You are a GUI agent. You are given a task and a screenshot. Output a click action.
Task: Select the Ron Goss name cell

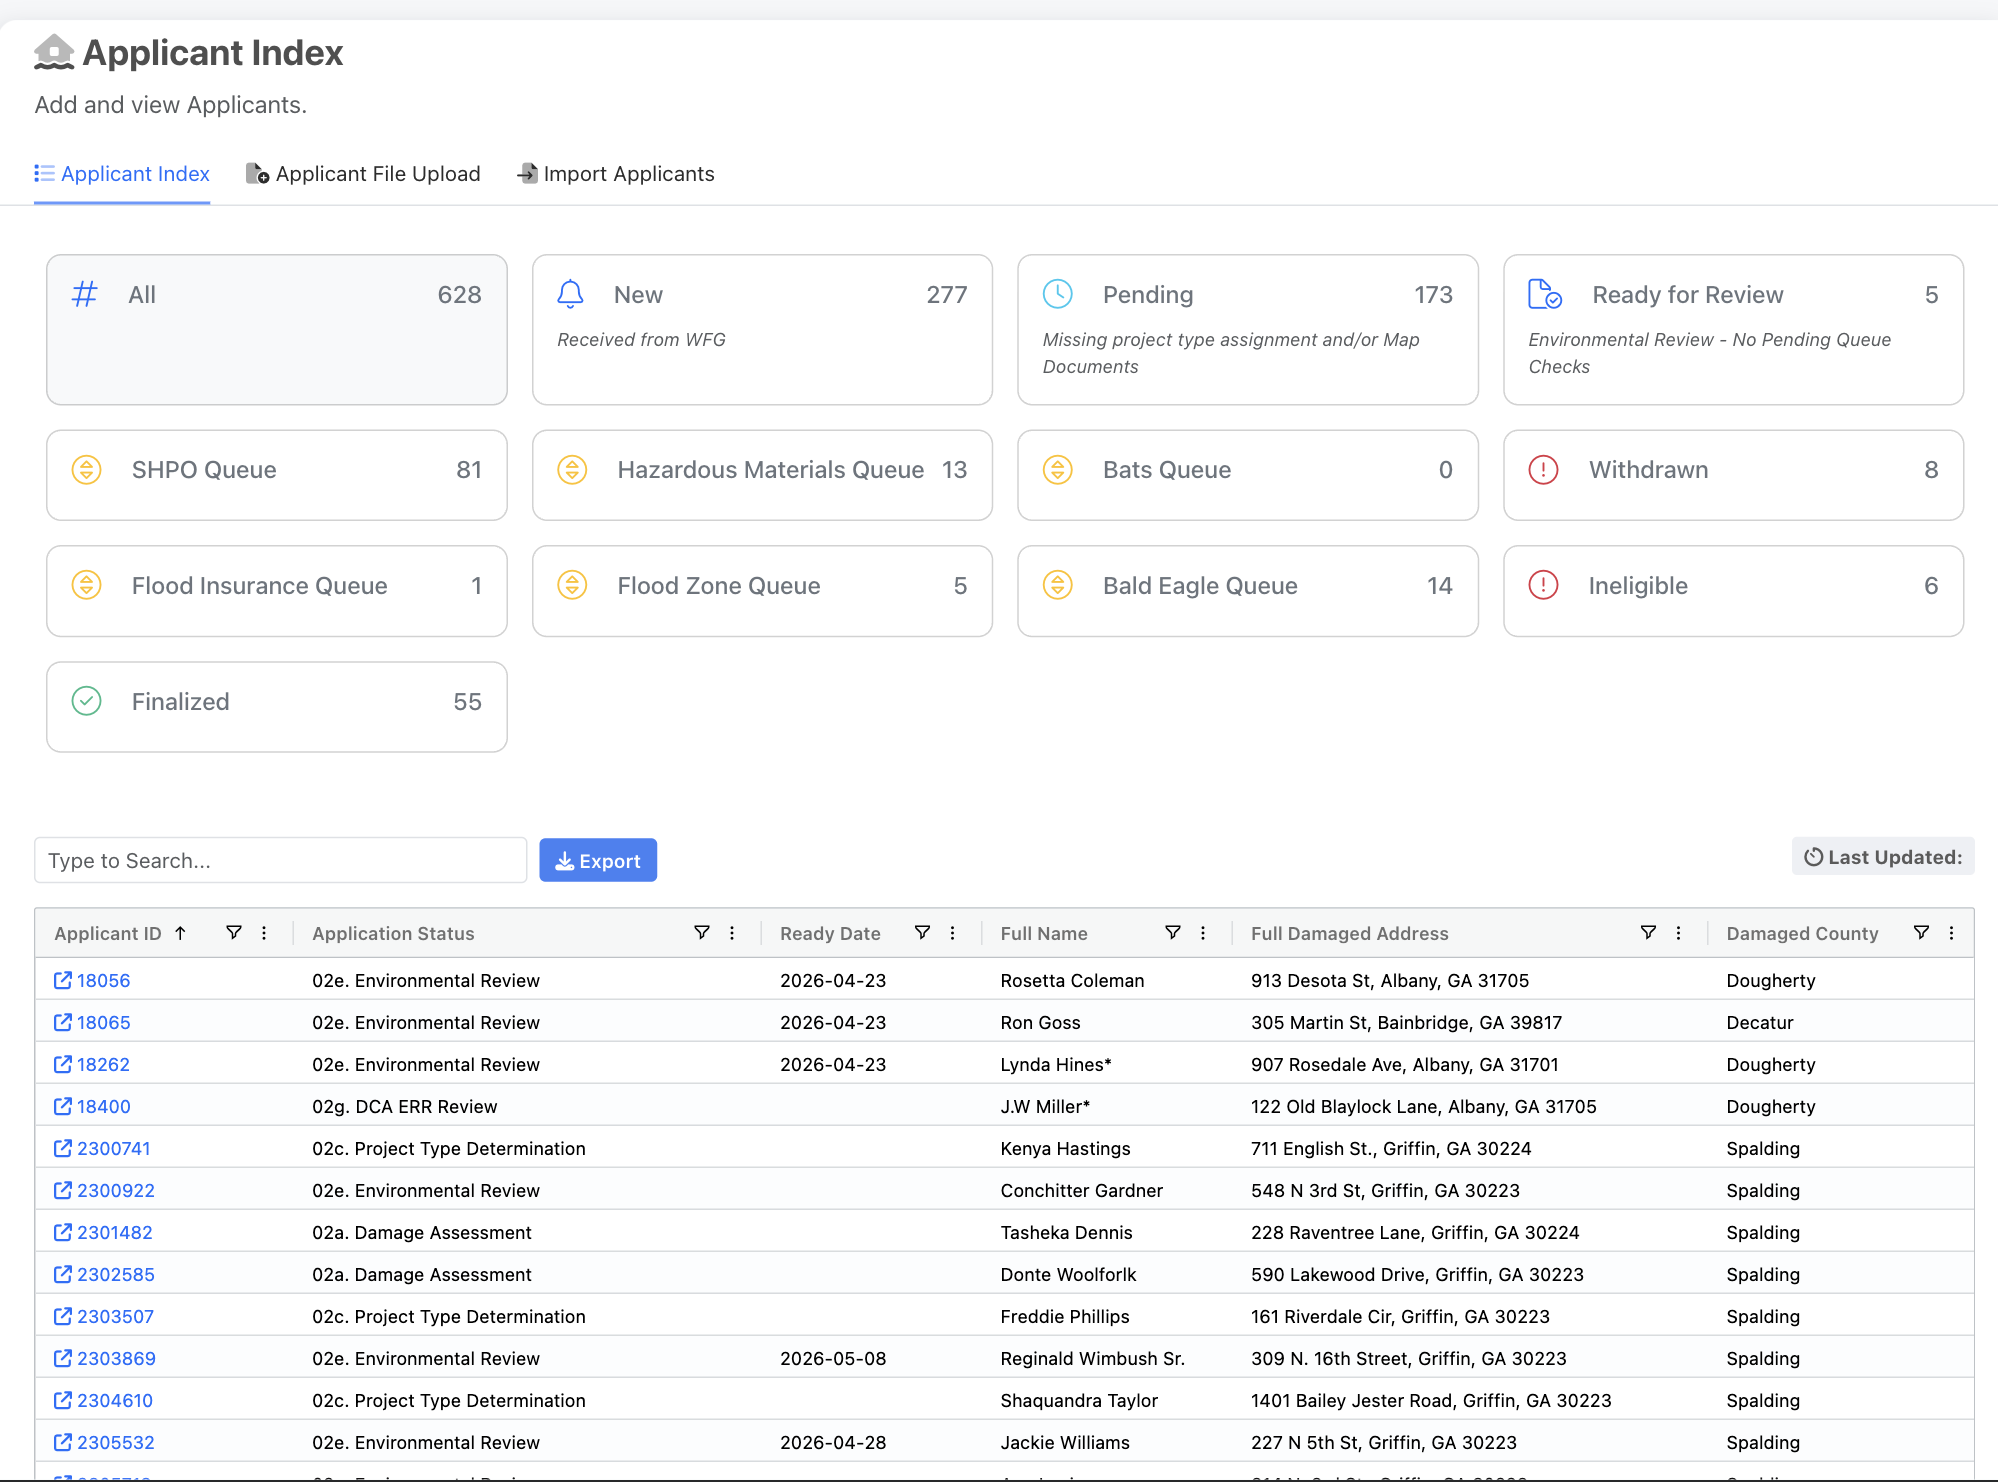point(1040,1022)
